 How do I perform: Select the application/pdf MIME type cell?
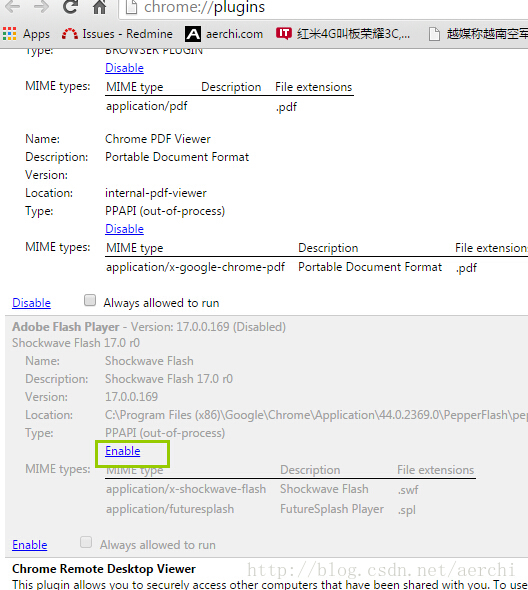point(146,106)
